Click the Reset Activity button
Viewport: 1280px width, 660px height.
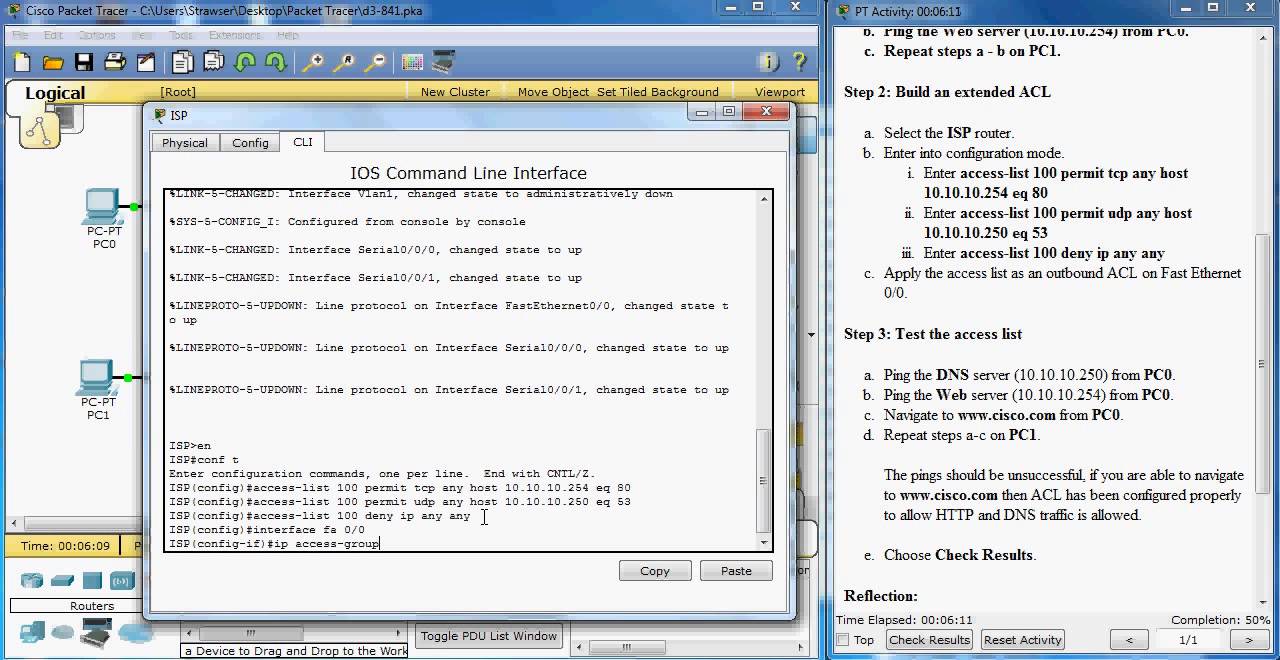click(x=1022, y=640)
